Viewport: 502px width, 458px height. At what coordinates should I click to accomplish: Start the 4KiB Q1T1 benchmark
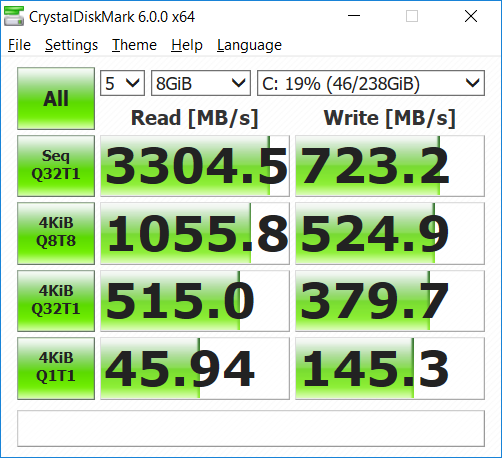coord(56,368)
